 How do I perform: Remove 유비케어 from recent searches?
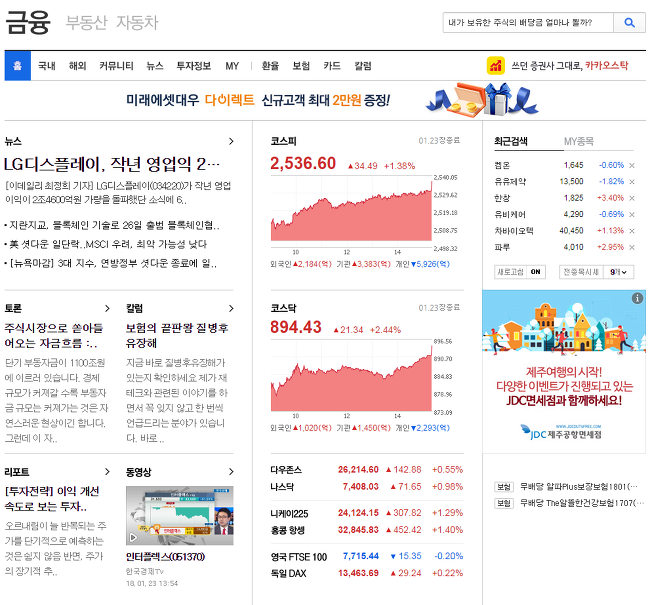632,214
